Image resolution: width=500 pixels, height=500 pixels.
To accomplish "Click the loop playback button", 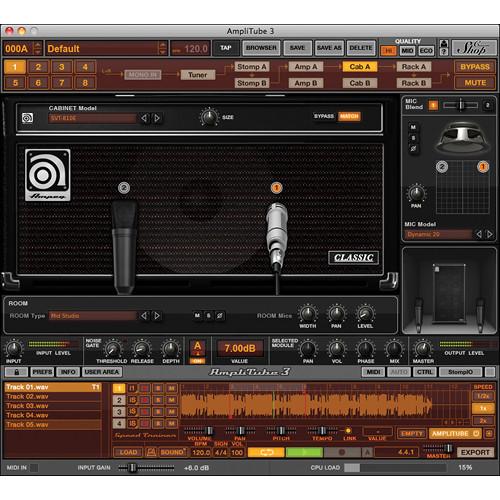I will coord(266,452).
